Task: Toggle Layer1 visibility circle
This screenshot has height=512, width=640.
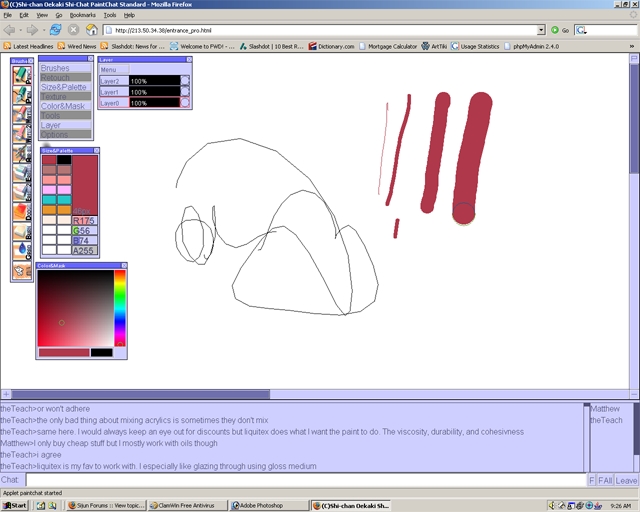Action: 185,91
